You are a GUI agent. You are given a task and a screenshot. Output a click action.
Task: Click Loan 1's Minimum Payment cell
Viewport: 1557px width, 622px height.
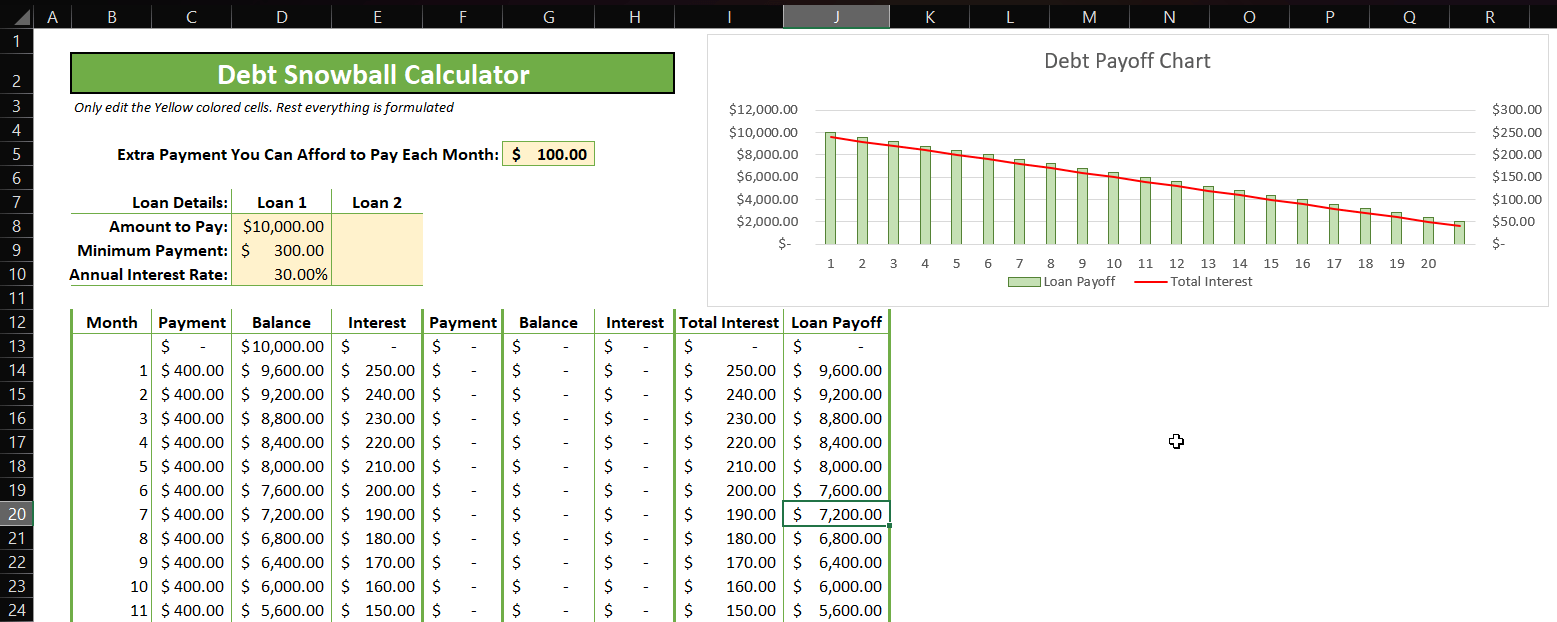click(282, 250)
